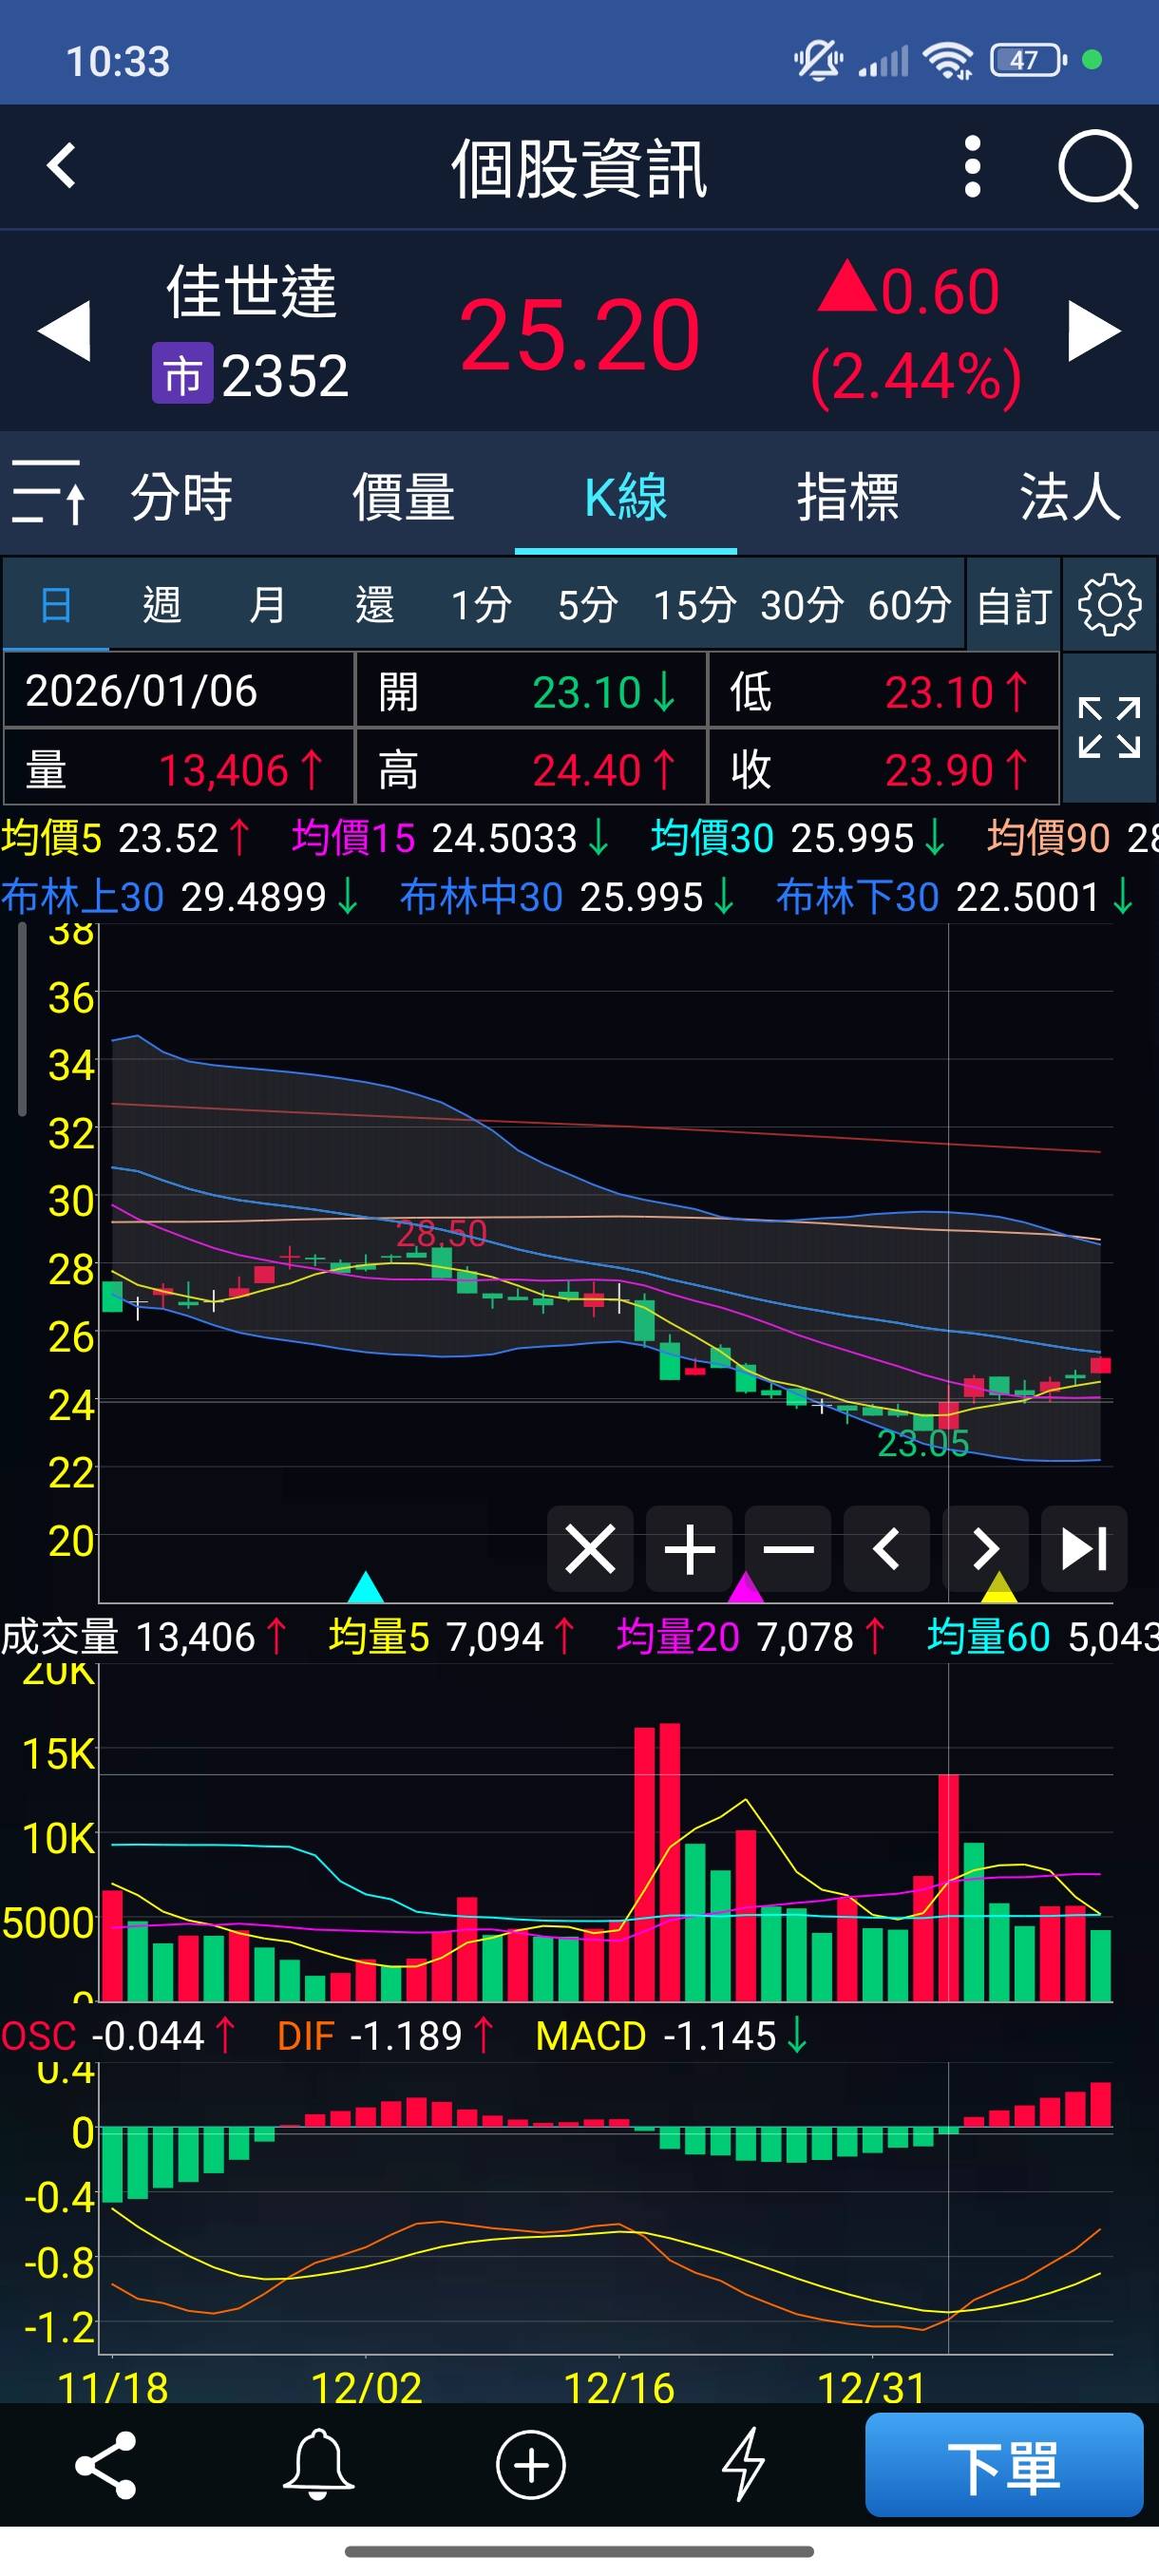Open the three-dot more options menu

point(971,168)
